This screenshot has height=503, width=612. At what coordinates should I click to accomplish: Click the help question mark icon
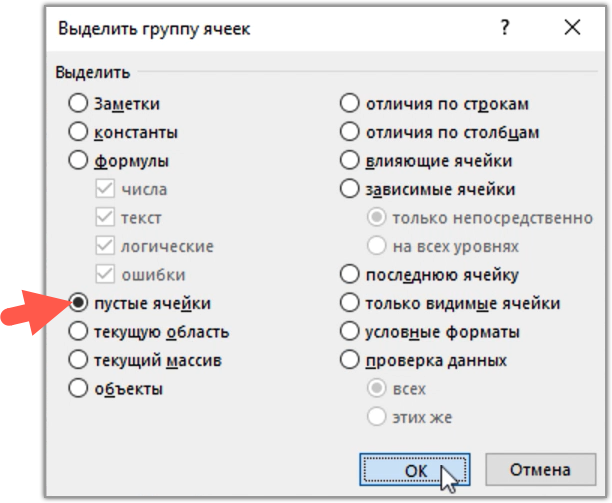pyautogui.click(x=505, y=28)
